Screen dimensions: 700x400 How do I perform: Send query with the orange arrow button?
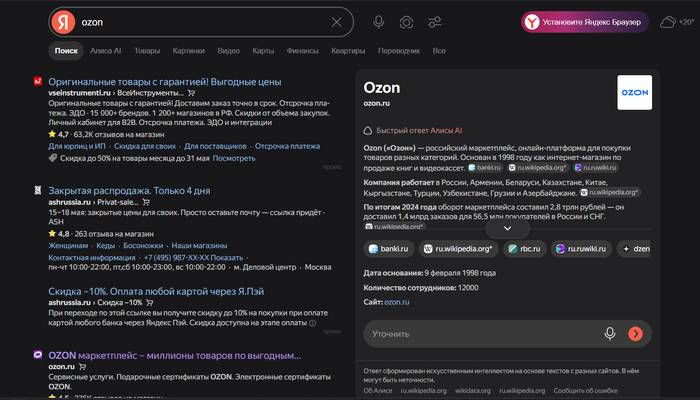pos(635,334)
